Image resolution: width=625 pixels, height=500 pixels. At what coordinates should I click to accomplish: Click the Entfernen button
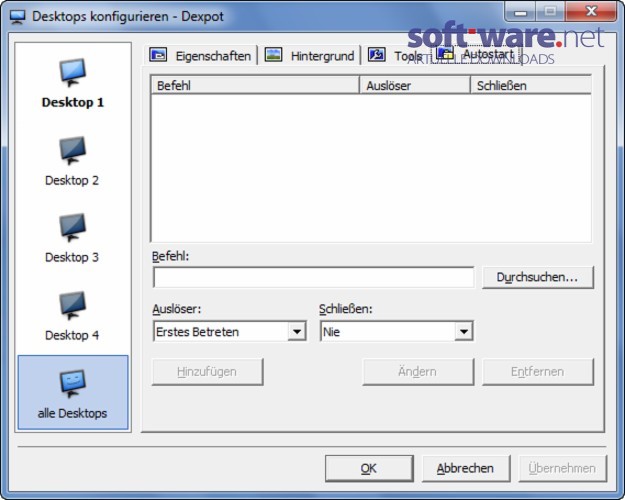(538, 372)
